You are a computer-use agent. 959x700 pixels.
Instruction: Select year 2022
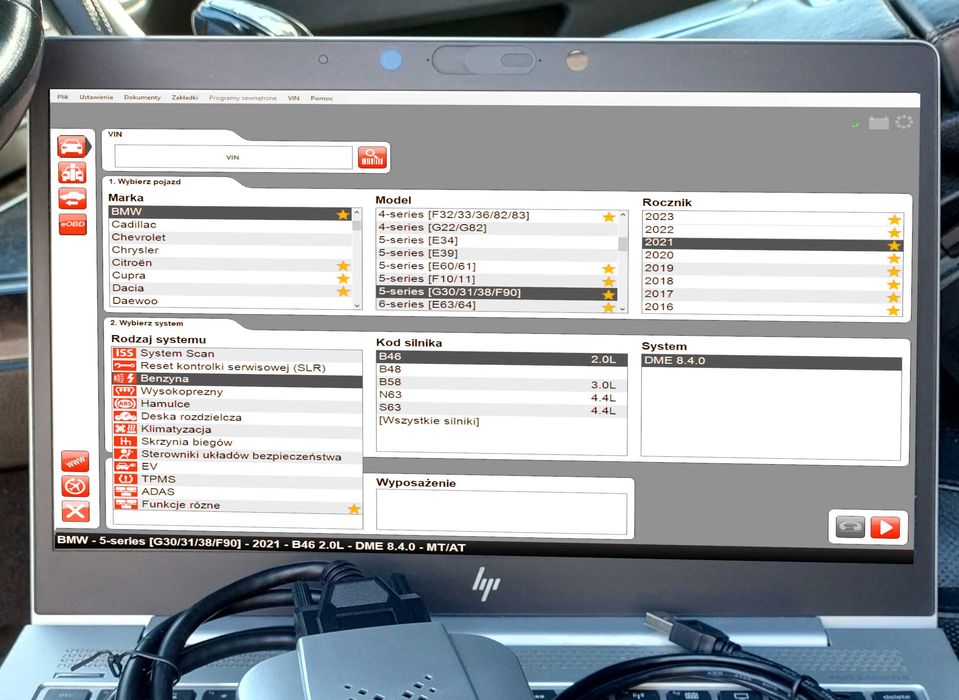point(772,230)
